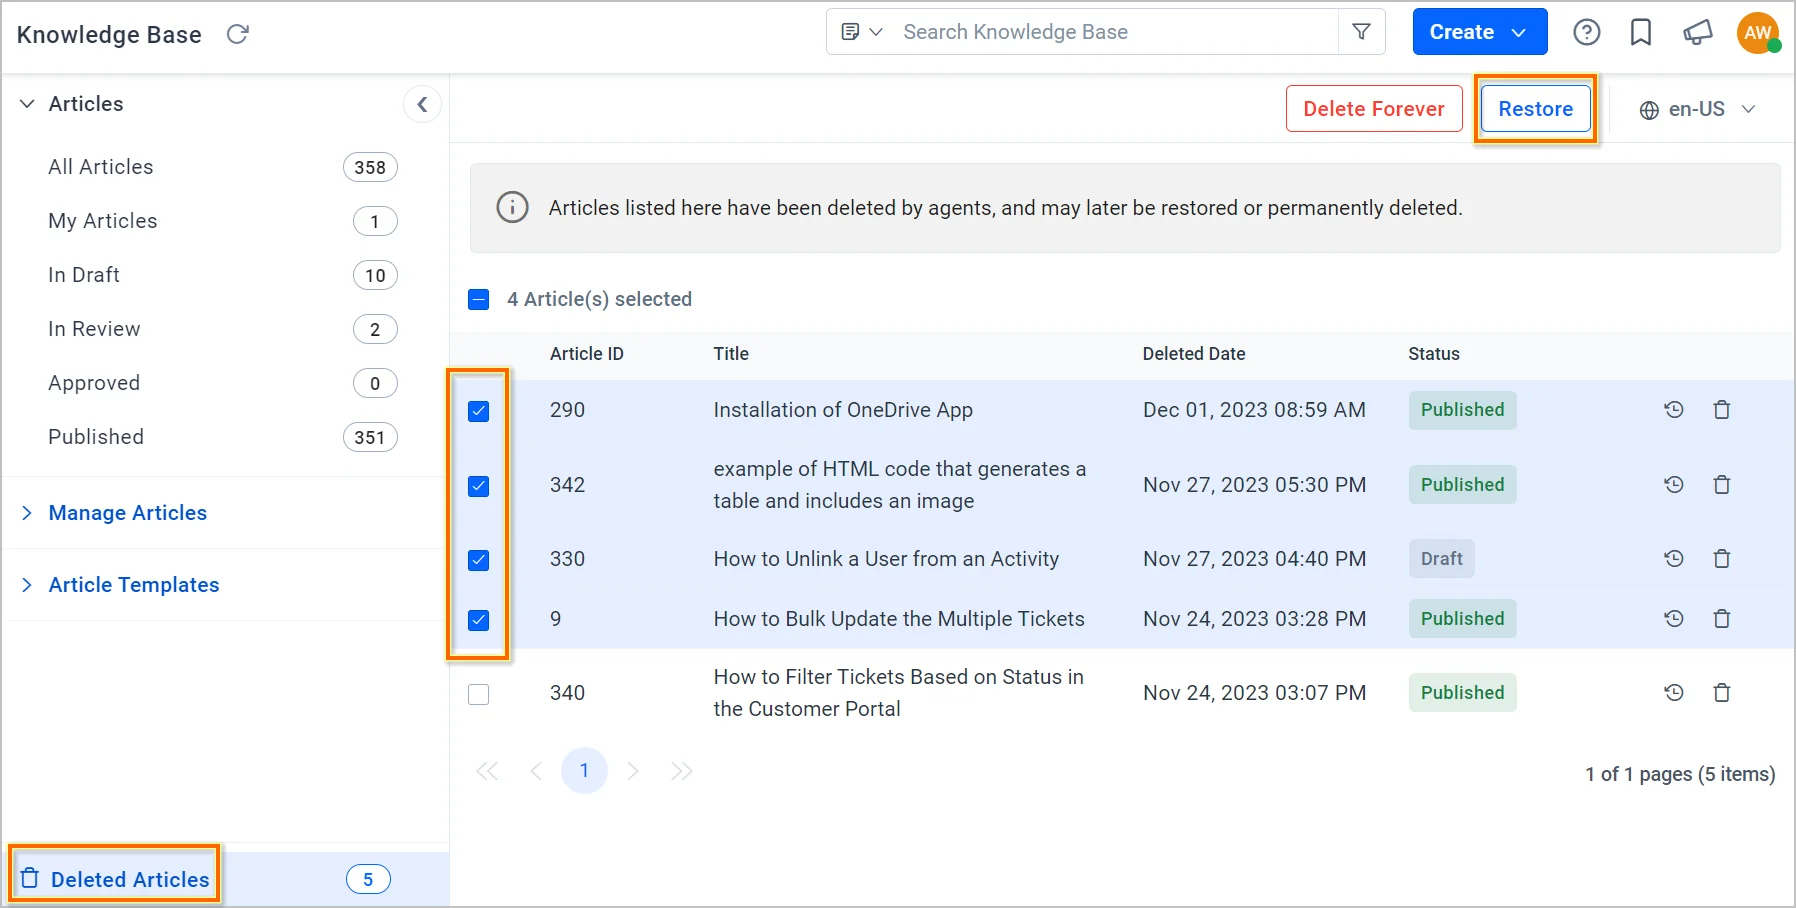Click trash icon for article 9
The image size is (1796, 908).
pos(1721,619)
